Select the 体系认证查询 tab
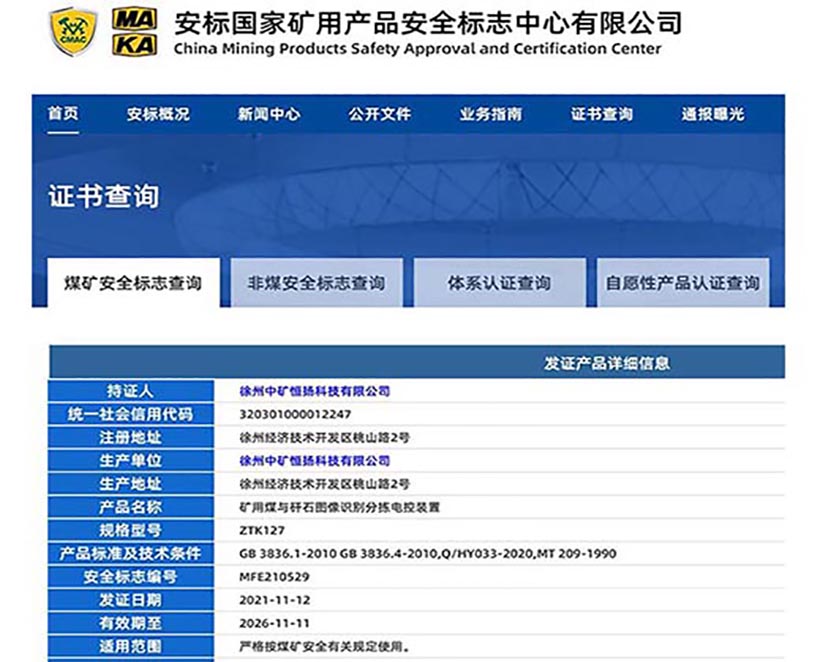Screen dimensions: 817x662 click(x=499, y=283)
